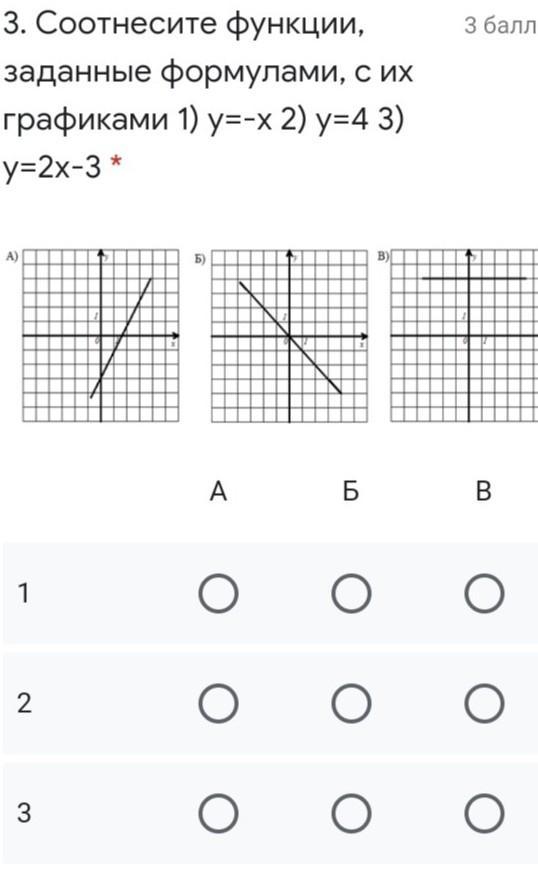Screen dimensions: 538x877
Task: Click the row label 1
Action: (x=23, y=593)
